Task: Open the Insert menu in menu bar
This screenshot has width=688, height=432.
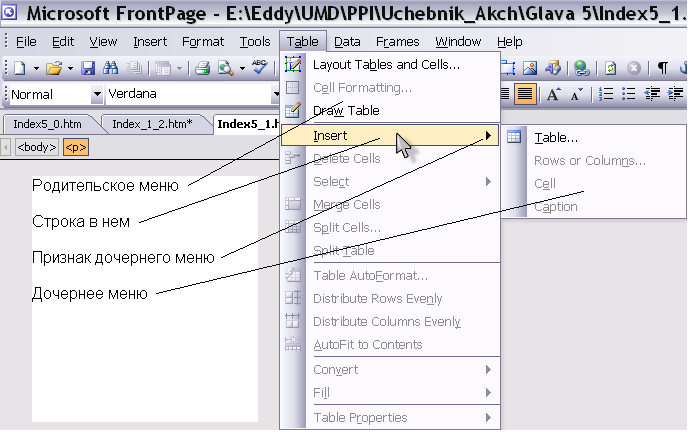Action: pyautogui.click(x=150, y=42)
